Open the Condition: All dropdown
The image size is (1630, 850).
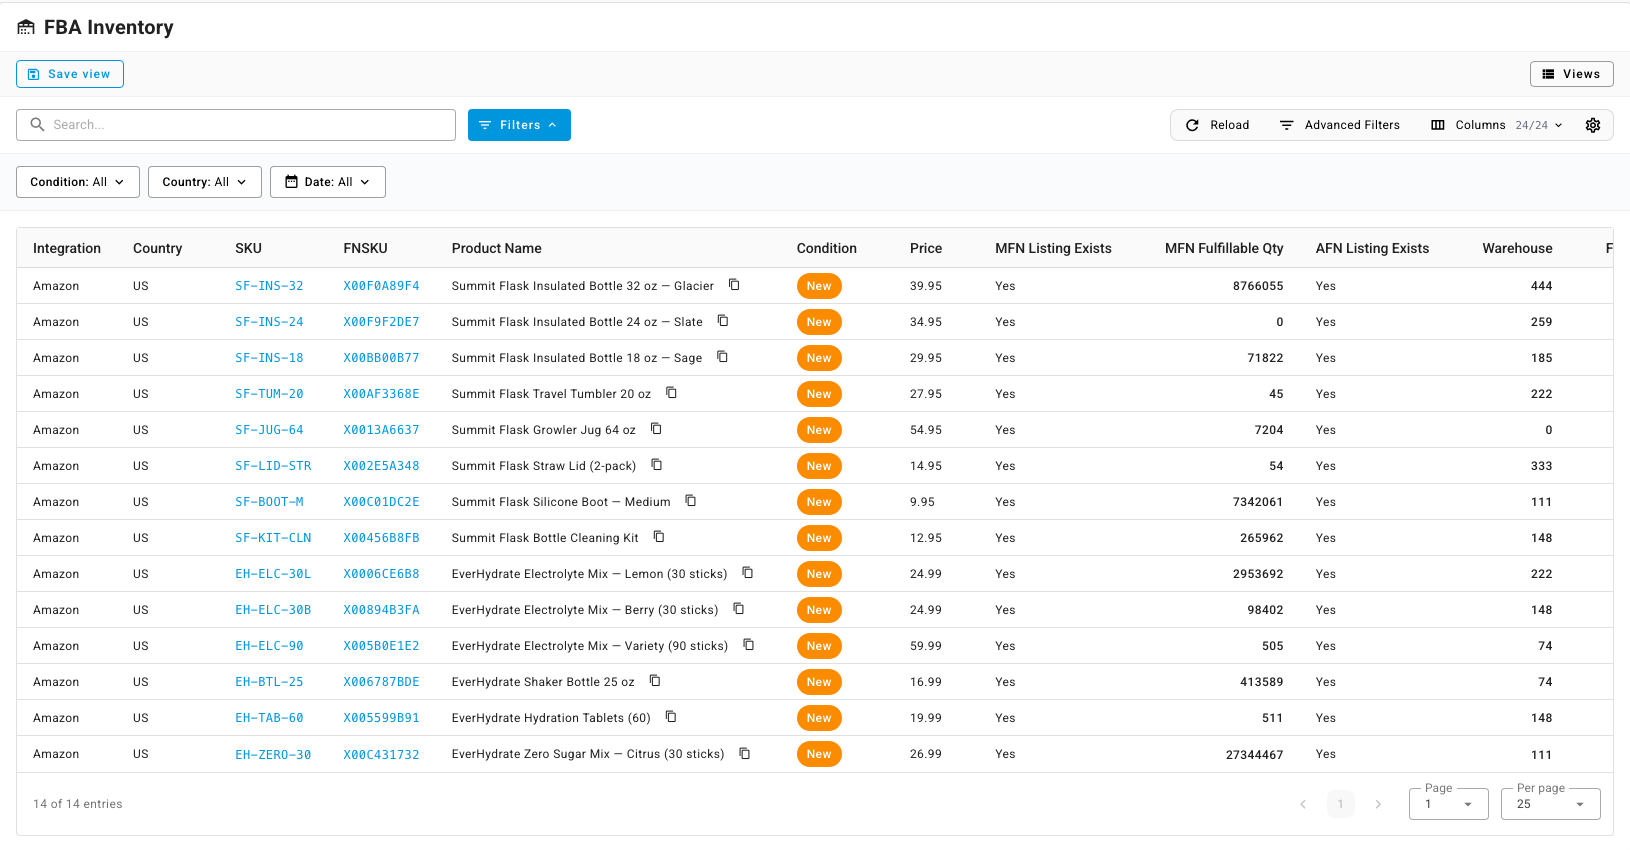point(78,182)
